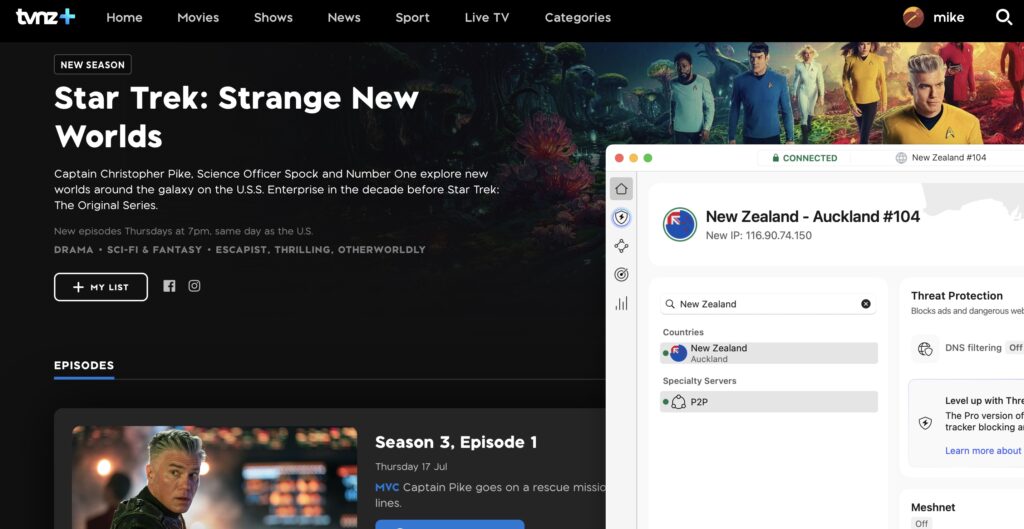Open the TVNZ+ logo home link
Image resolution: width=1024 pixels, height=529 pixels.
[x=46, y=17]
